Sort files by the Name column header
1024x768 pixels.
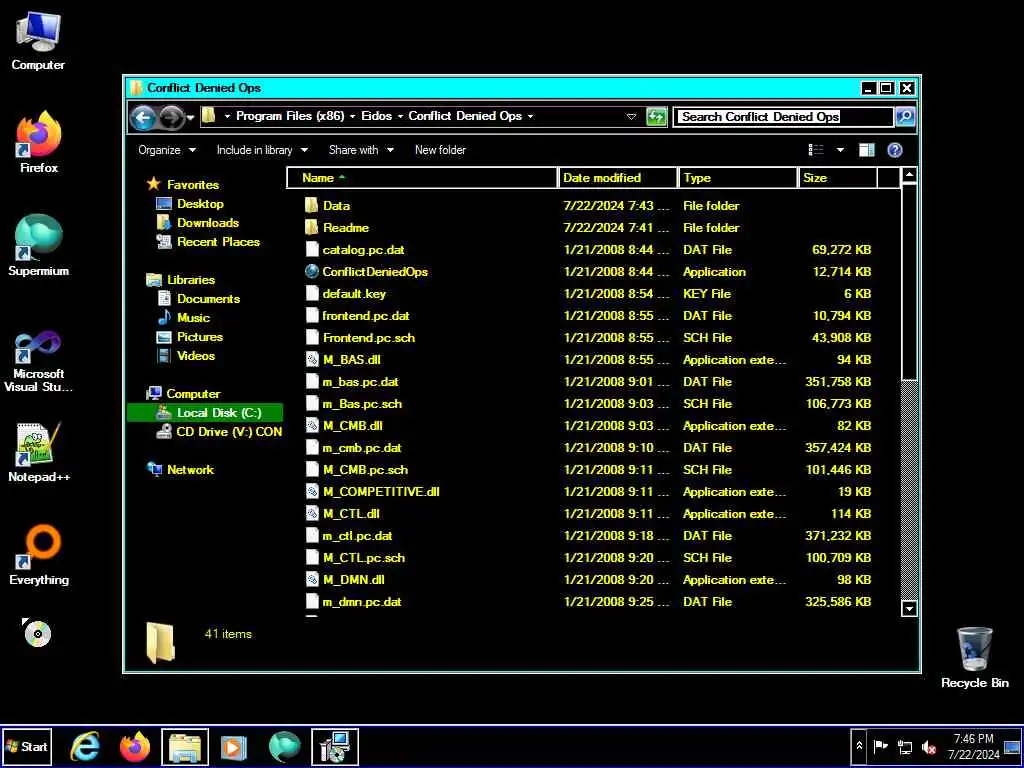[422, 178]
